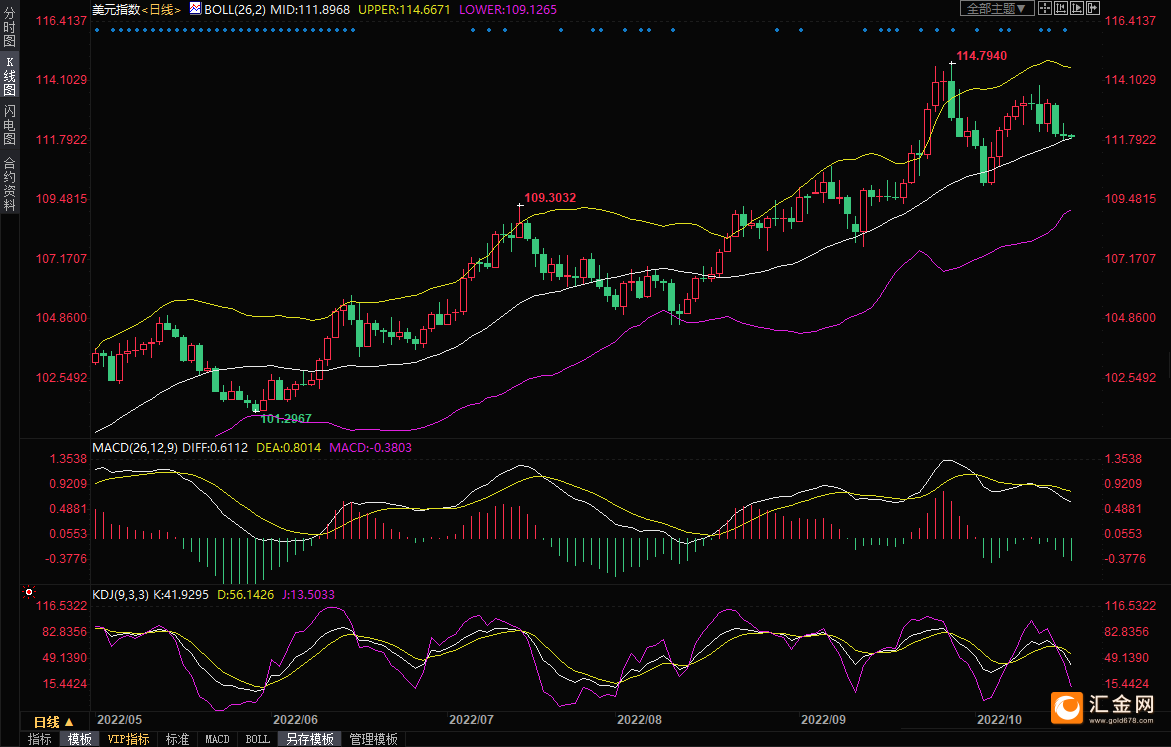
Task: Apply the 标准 template
Action: (177, 739)
